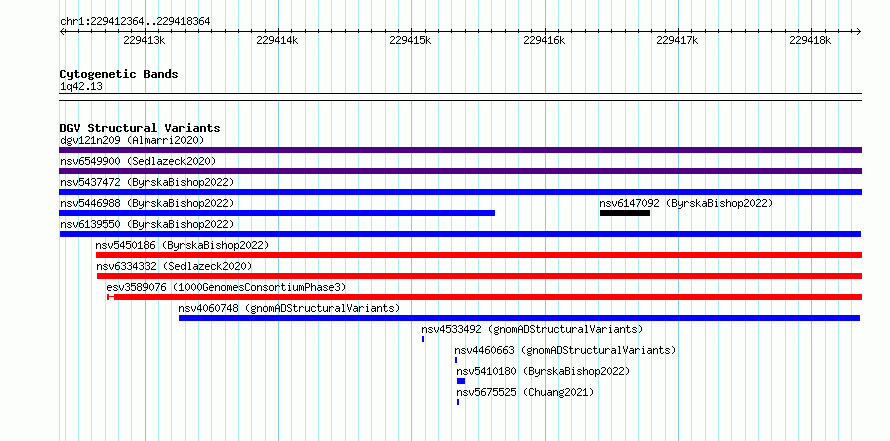Viewport: 890px width, 441px height.
Task: Click the small nsv4460663 blue marker
Action: coord(456,360)
